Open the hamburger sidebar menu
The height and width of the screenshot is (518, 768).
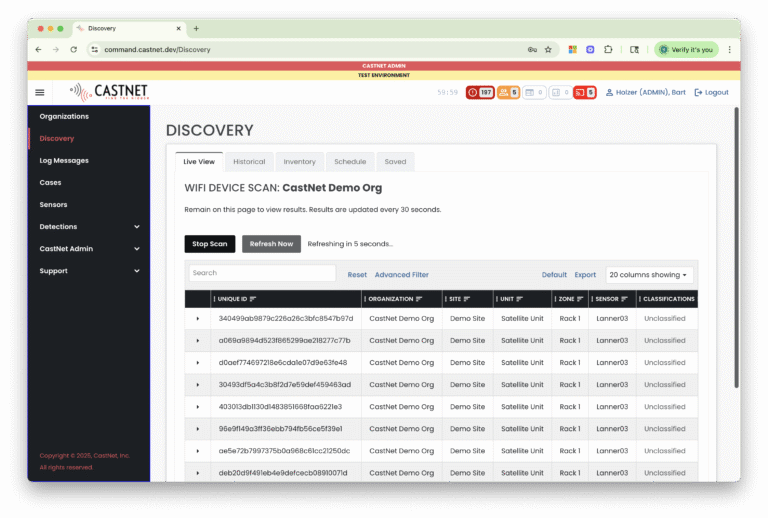coord(40,93)
